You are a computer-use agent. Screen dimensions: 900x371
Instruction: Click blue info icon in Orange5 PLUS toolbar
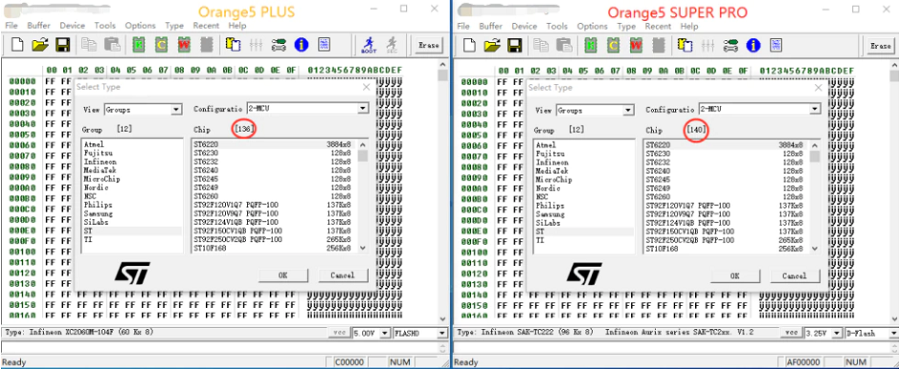pos(301,45)
